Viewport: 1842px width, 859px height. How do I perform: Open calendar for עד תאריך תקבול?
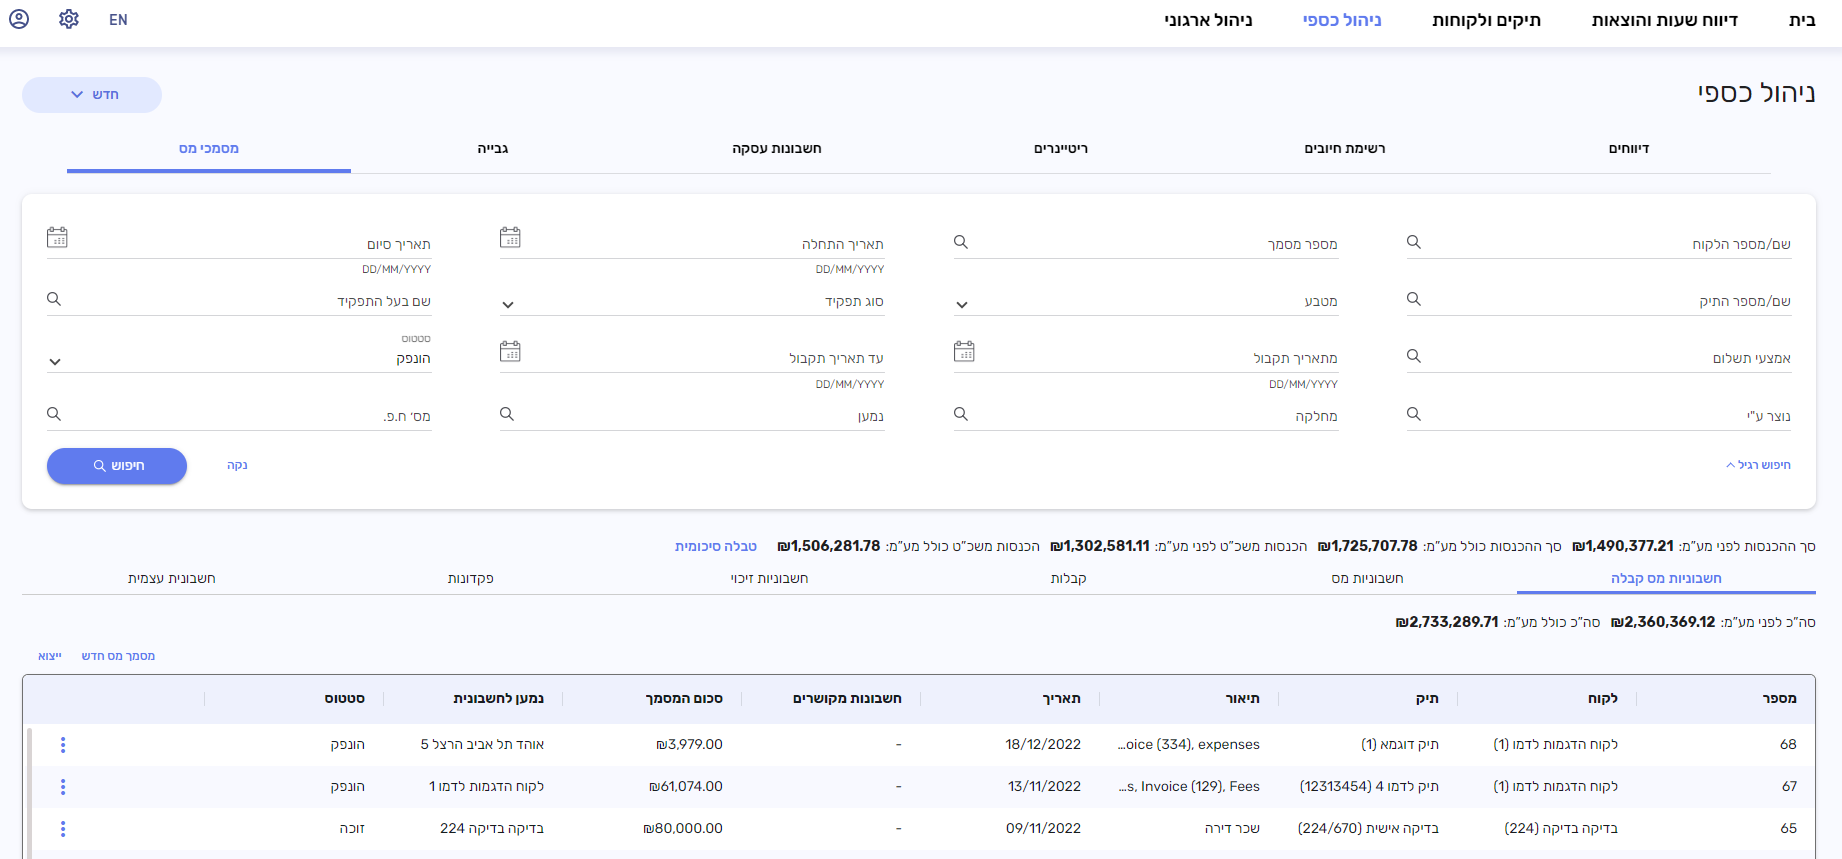(510, 352)
